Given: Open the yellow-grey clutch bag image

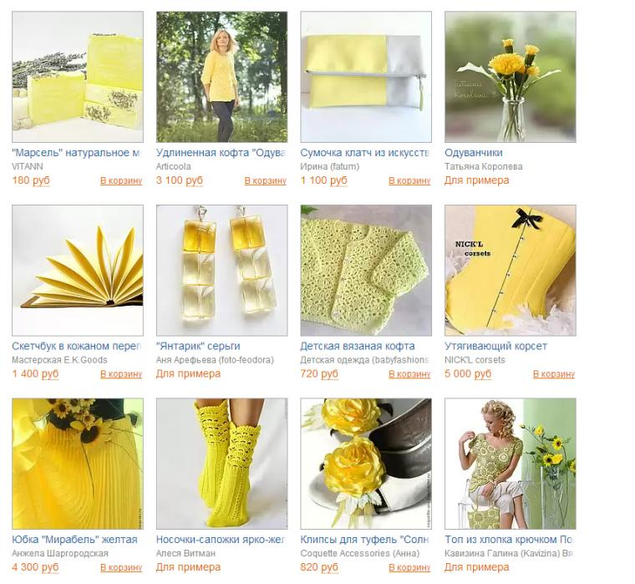Looking at the screenshot, I should pyautogui.click(x=366, y=77).
